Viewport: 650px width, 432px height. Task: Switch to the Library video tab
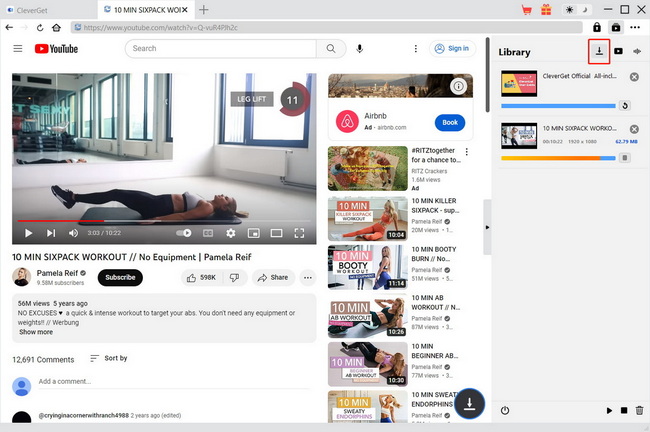pyautogui.click(x=619, y=51)
